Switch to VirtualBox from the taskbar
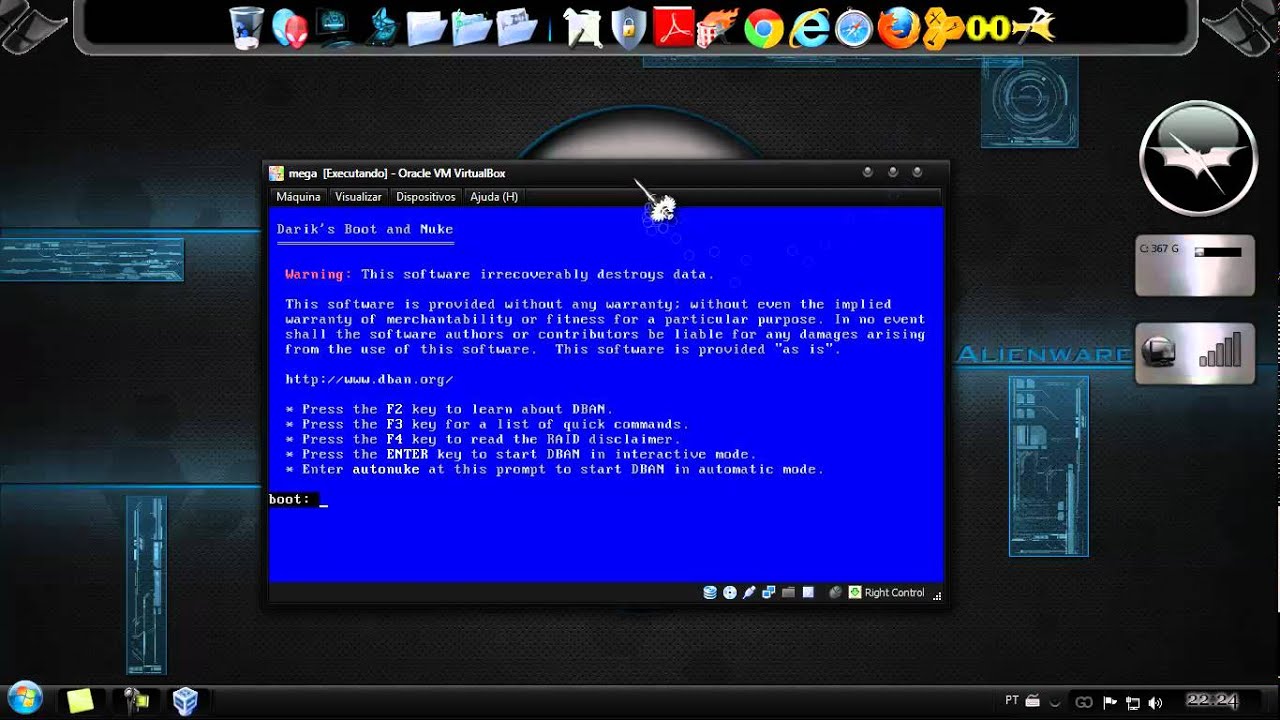Viewport: 1280px width, 720px height. 186,700
